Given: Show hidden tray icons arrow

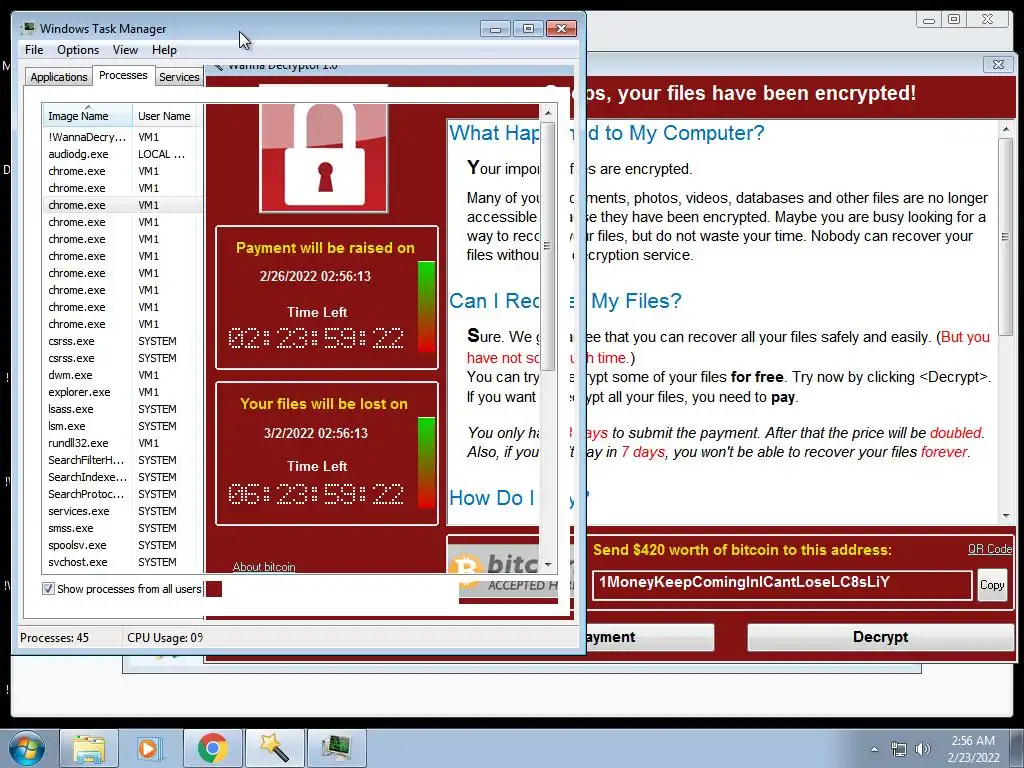Looking at the screenshot, I should (874, 749).
